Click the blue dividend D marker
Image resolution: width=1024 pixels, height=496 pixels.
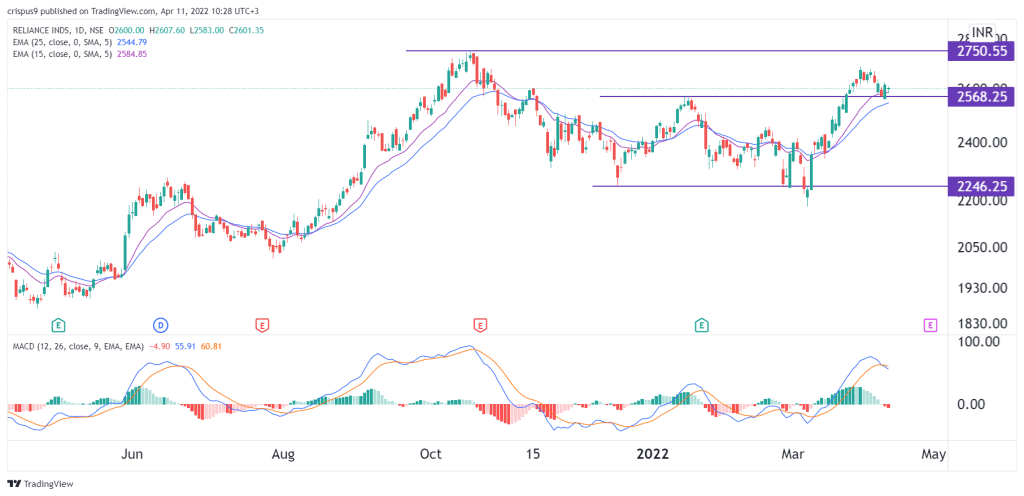[159, 324]
